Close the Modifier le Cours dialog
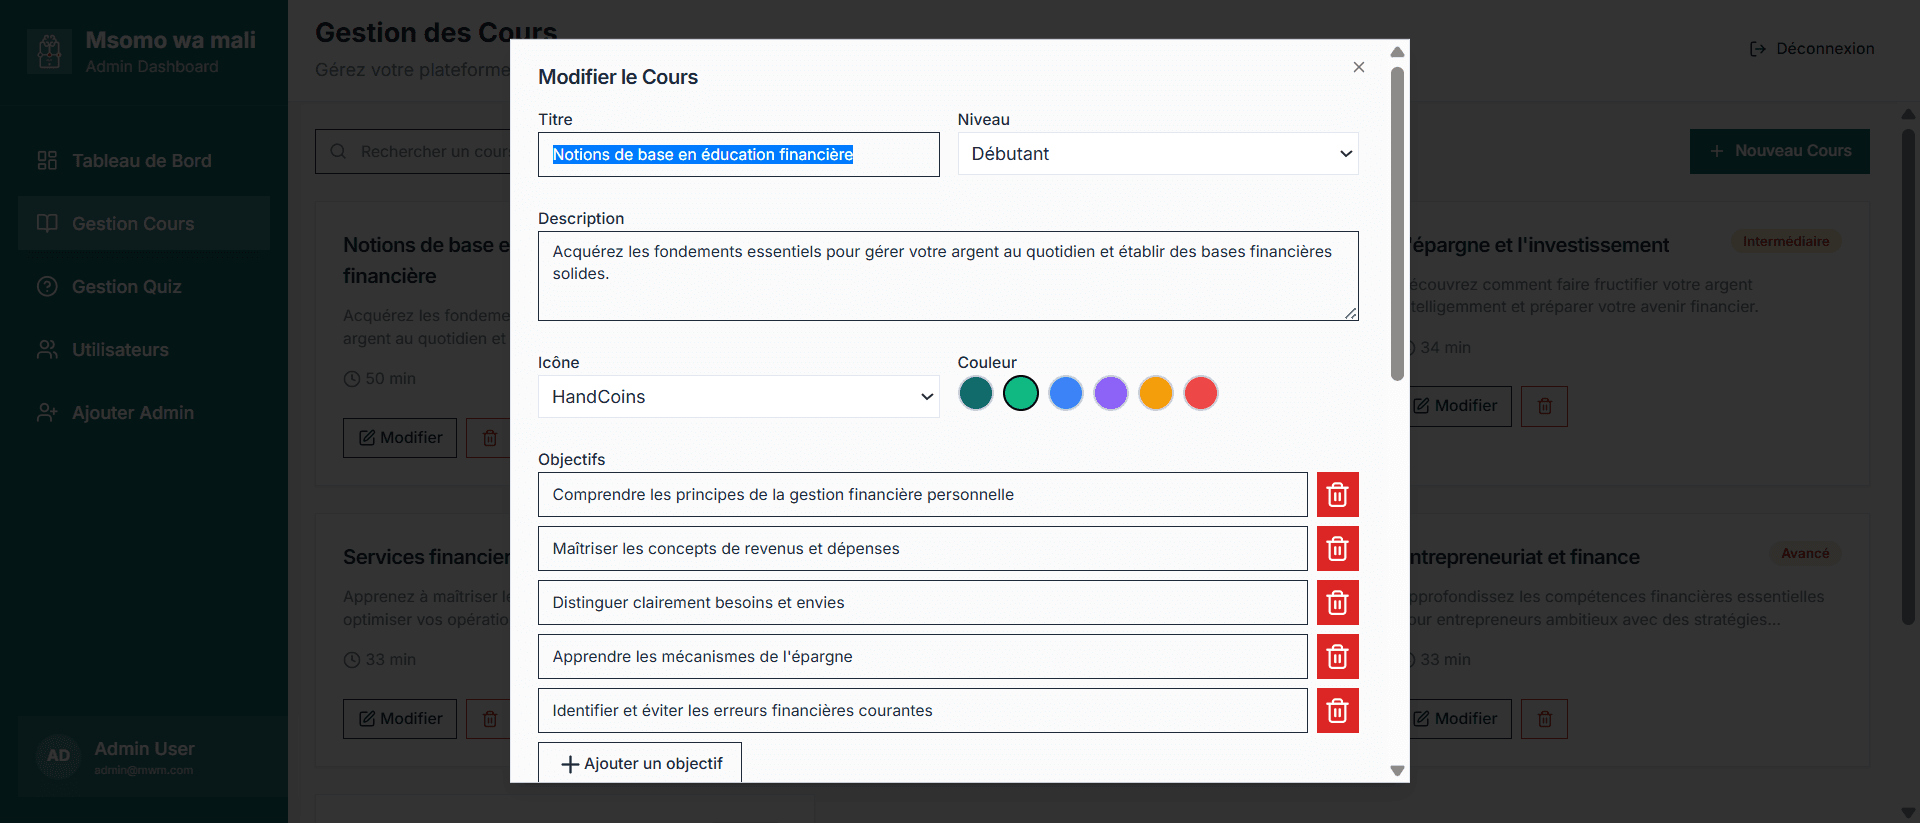The width and height of the screenshot is (1920, 823). coord(1358,67)
